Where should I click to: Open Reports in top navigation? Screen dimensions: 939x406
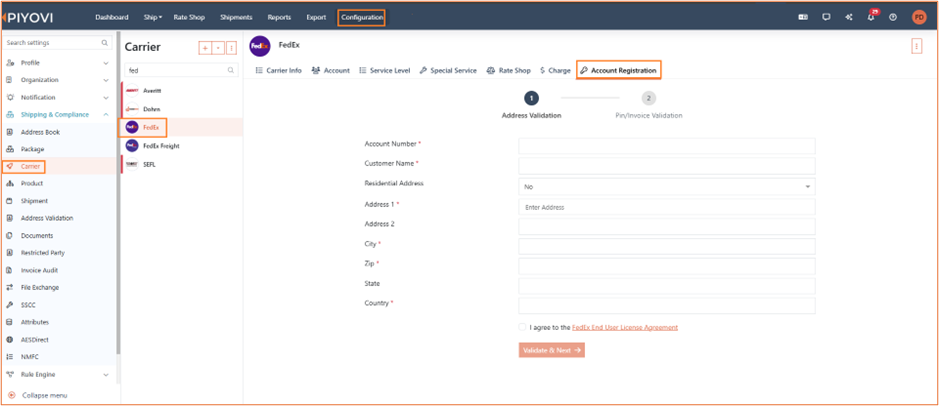pyautogui.click(x=279, y=17)
